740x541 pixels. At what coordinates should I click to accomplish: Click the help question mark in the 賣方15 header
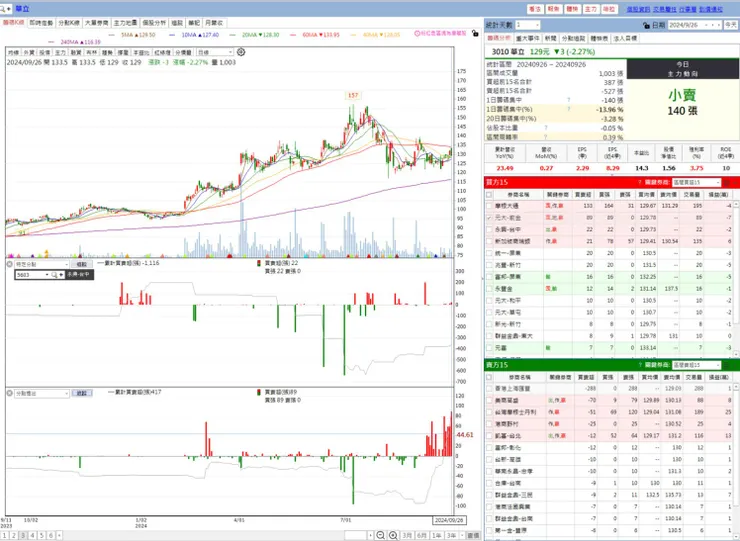coord(640,365)
